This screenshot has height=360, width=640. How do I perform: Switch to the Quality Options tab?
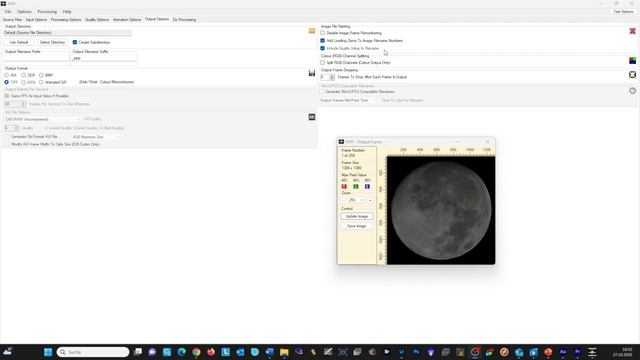(97, 19)
